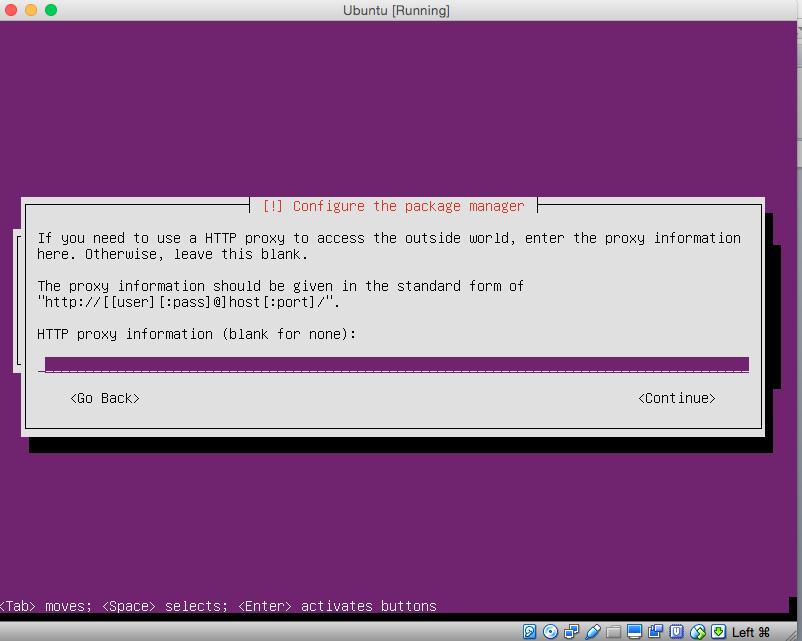Click the Ubuntu [Running] window title
Image resolution: width=802 pixels, height=641 pixels.
(395, 10)
